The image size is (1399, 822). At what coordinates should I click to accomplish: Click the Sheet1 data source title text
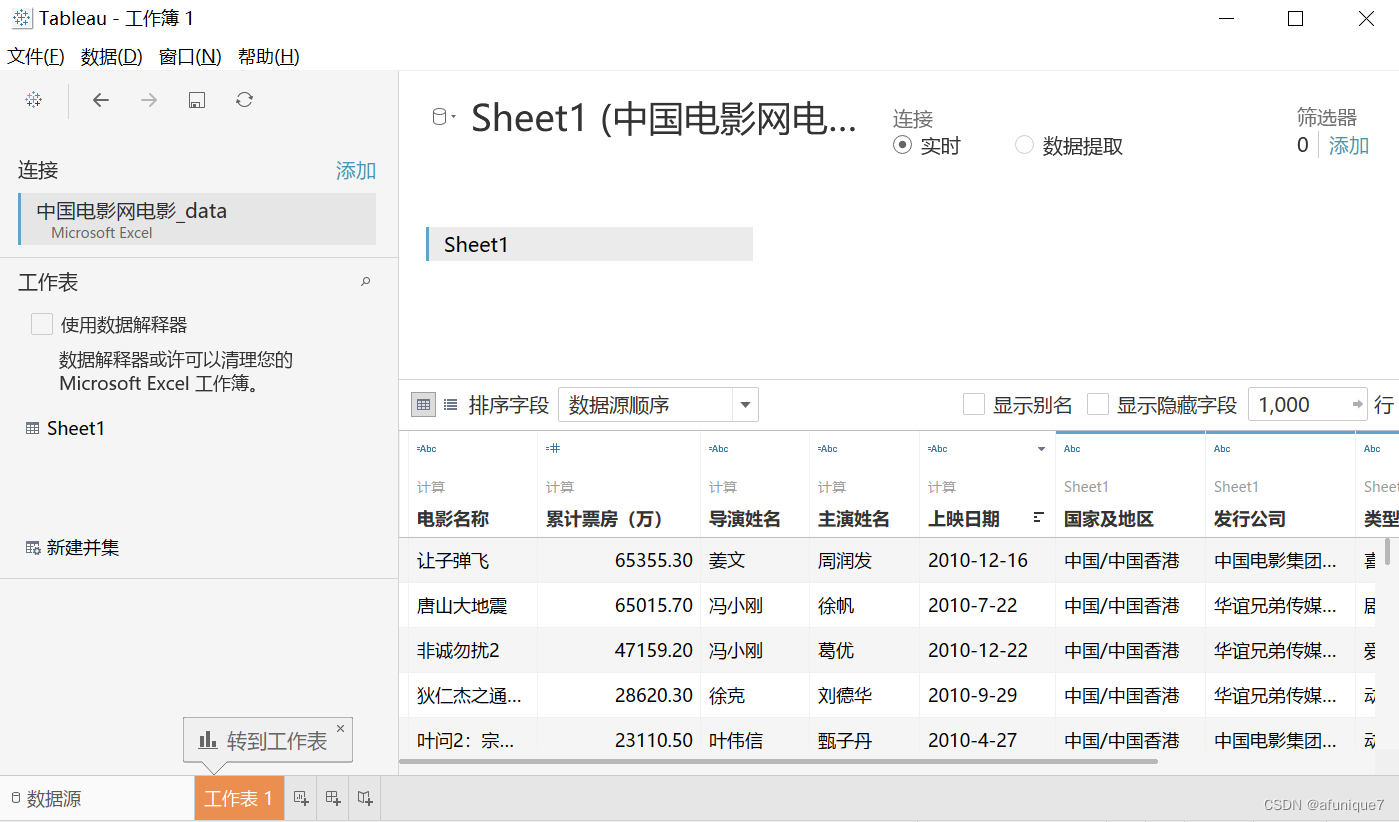664,118
